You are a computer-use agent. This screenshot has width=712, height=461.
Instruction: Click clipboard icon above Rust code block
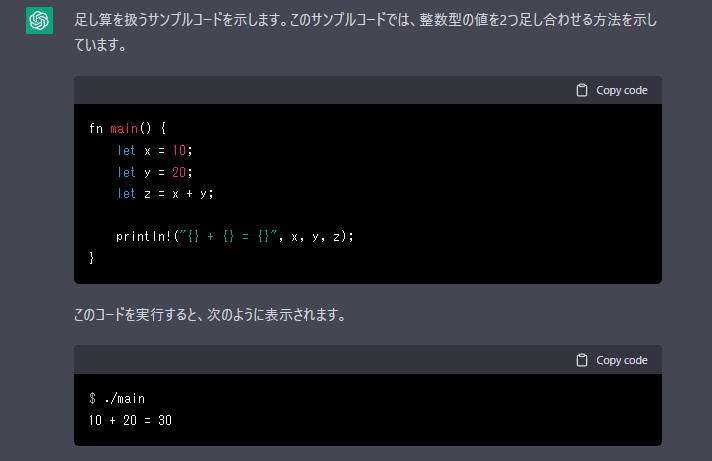[x=582, y=90]
